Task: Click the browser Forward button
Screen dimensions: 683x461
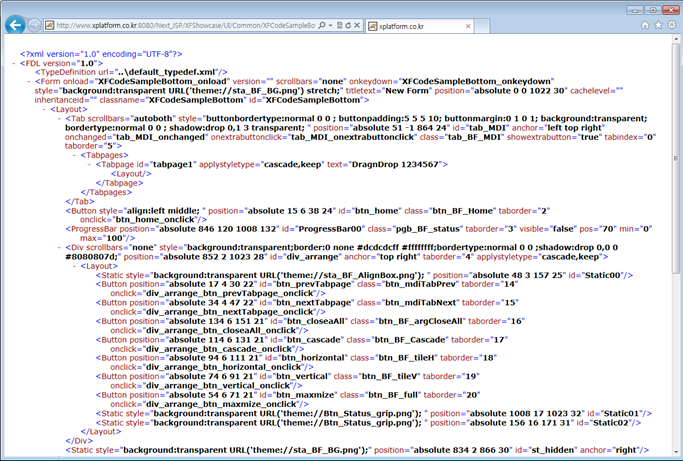Action: pos(36,24)
